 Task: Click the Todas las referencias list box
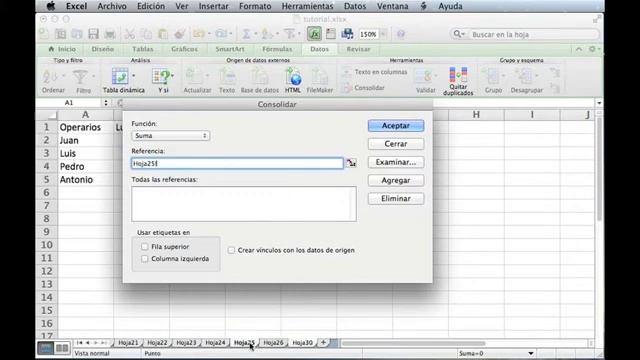pos(244,204)
